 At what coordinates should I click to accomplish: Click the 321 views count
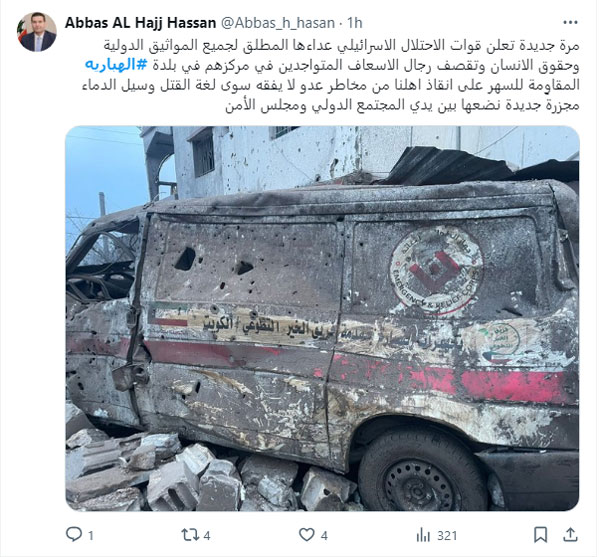[447, 536]
